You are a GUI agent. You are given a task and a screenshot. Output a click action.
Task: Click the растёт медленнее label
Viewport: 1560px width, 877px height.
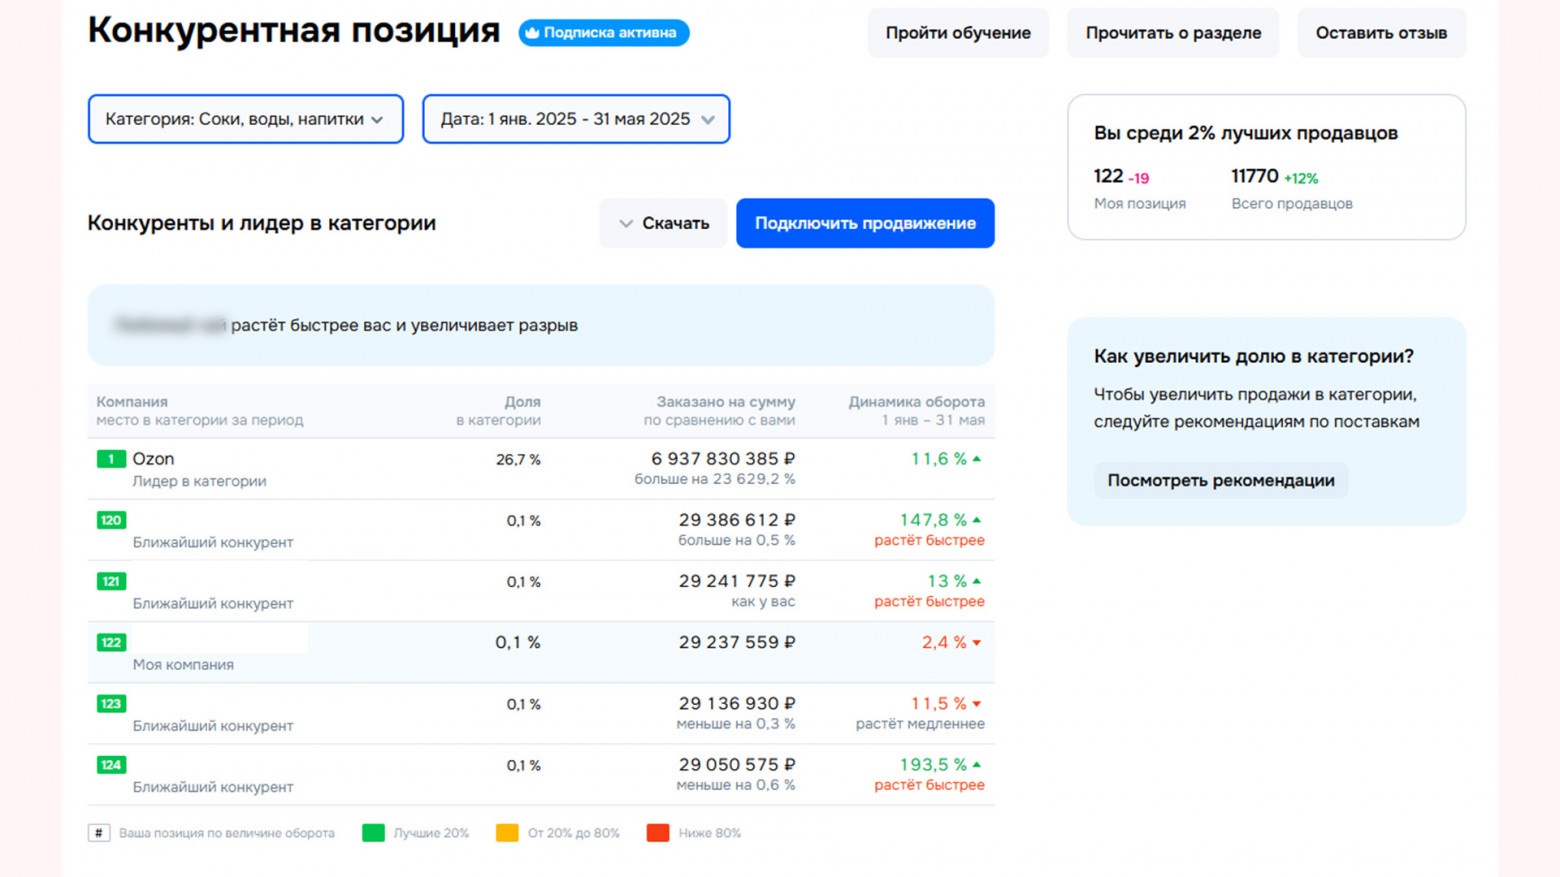(x=920, y=724)
